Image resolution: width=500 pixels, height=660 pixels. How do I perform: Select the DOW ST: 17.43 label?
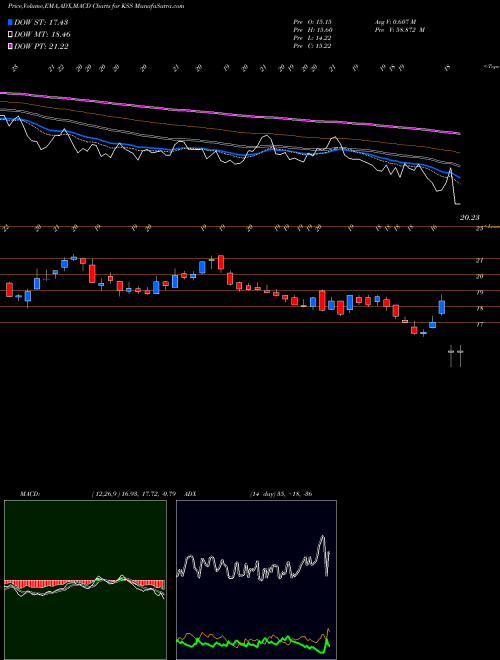click(x=41, y=22)
